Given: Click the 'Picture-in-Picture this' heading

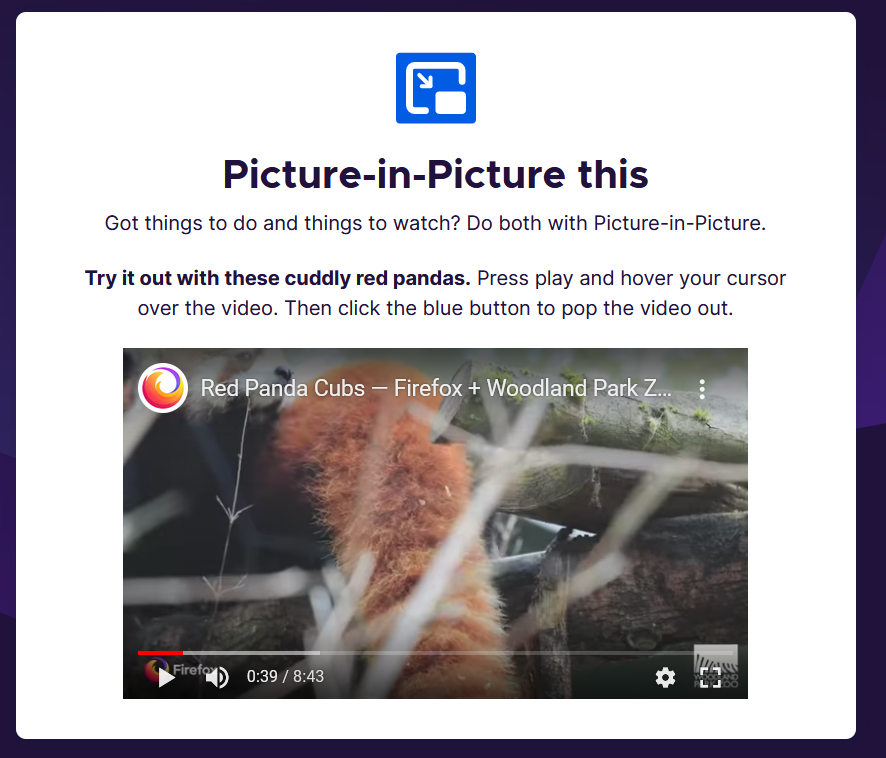Looking at the screenshot, I should 436,174.
